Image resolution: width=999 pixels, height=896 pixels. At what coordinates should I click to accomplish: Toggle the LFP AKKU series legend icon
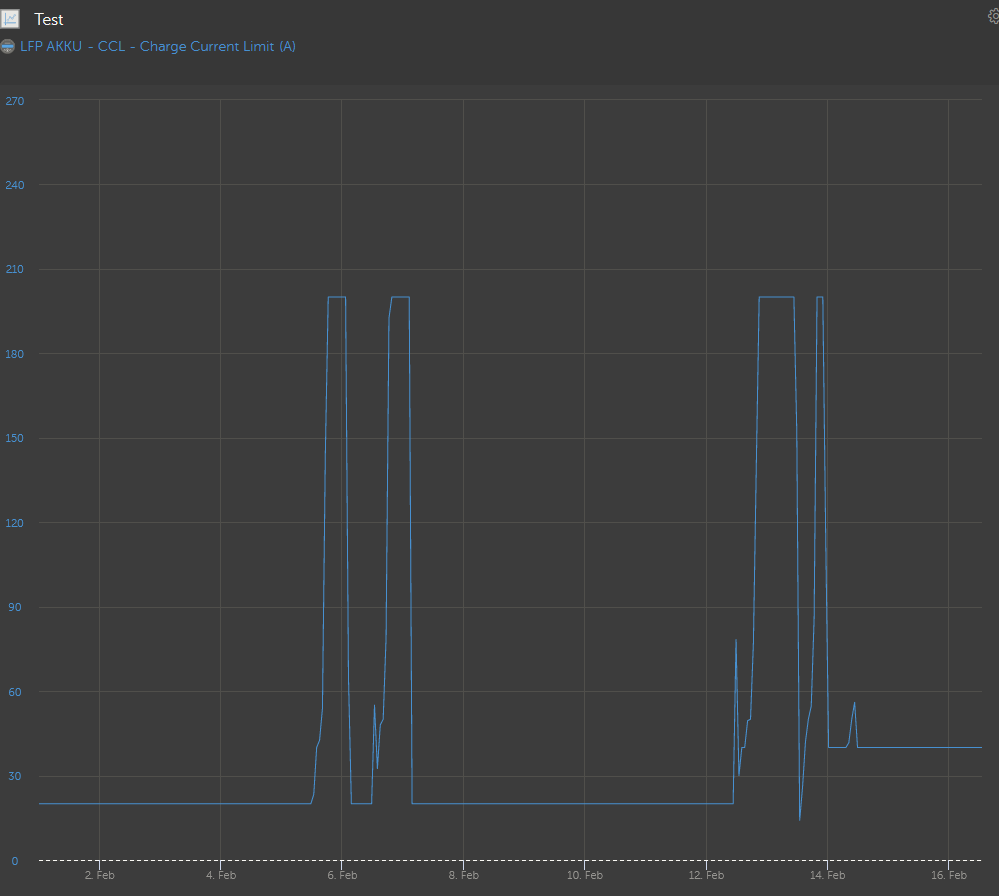[x=7, y=47]
